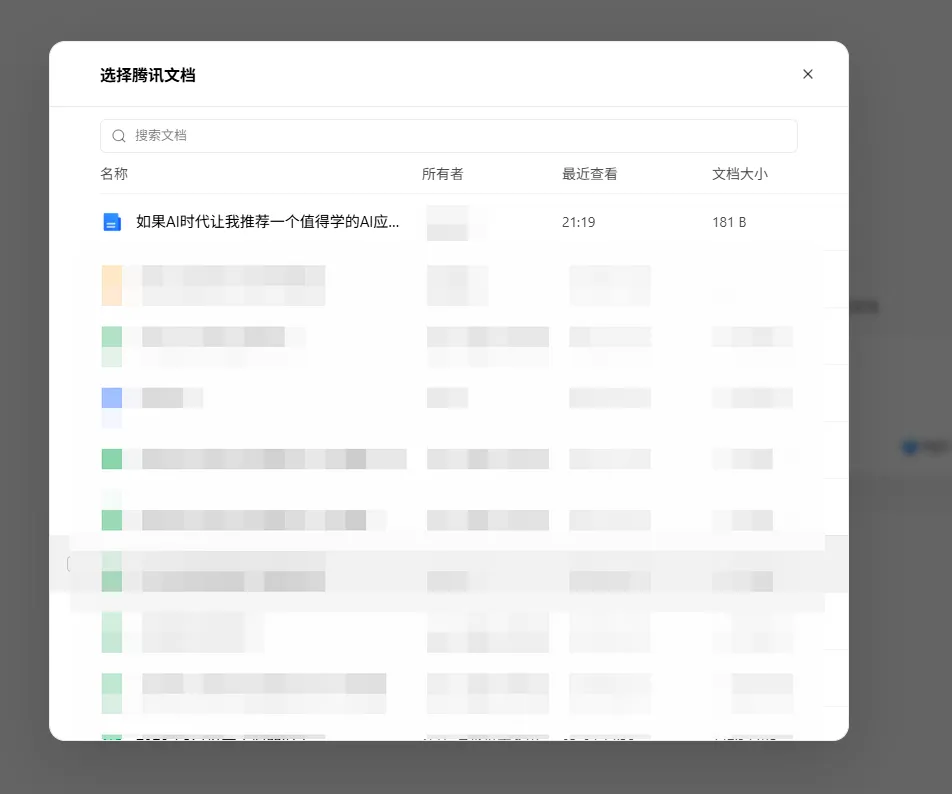The image size is (952, 794).
Task: Select the document 如果AI时代让我推荐一个值得学的AI应...
Action: pyautogui.click(x=268, y=222)
